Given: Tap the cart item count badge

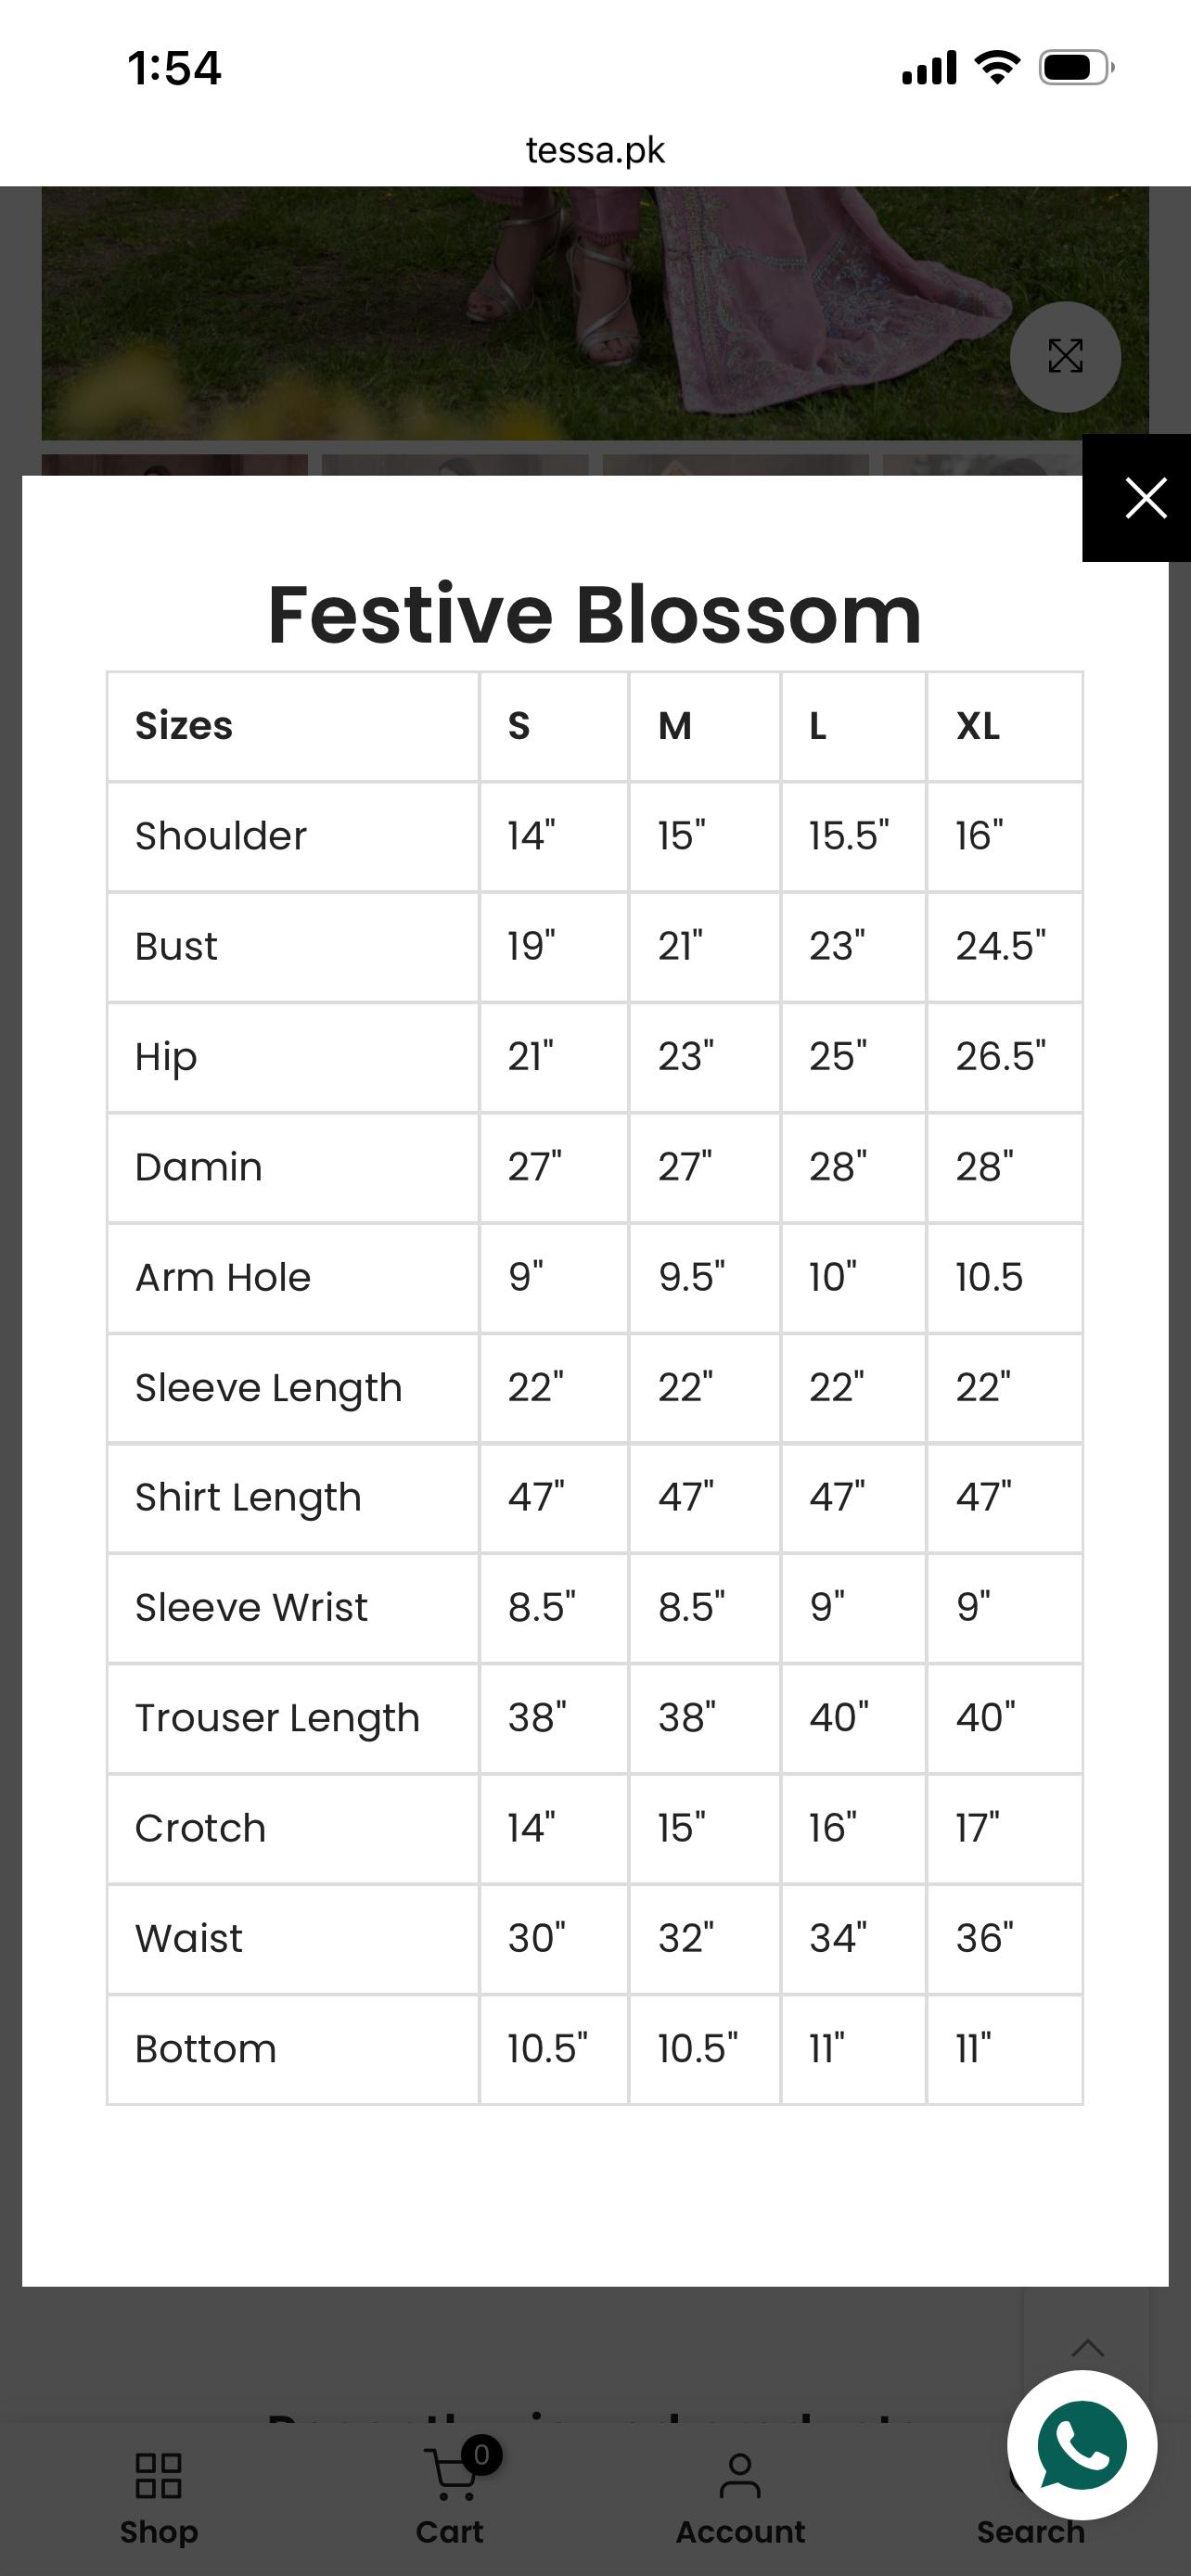Looking at the screenshot, I should pyautogui.click(x=482, y=2455).
